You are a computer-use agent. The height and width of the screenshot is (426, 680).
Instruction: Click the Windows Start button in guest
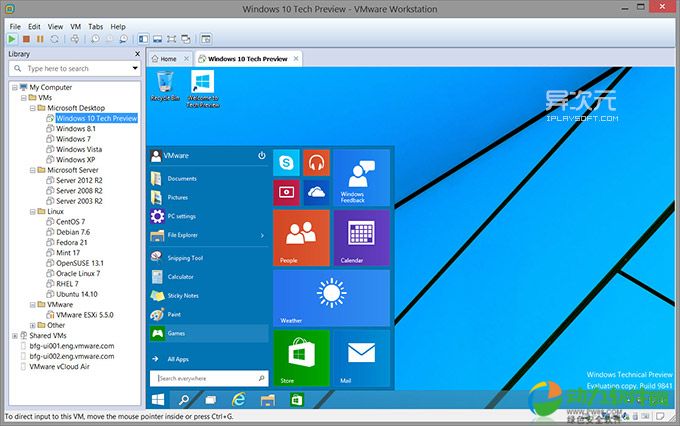pos(158,400)
